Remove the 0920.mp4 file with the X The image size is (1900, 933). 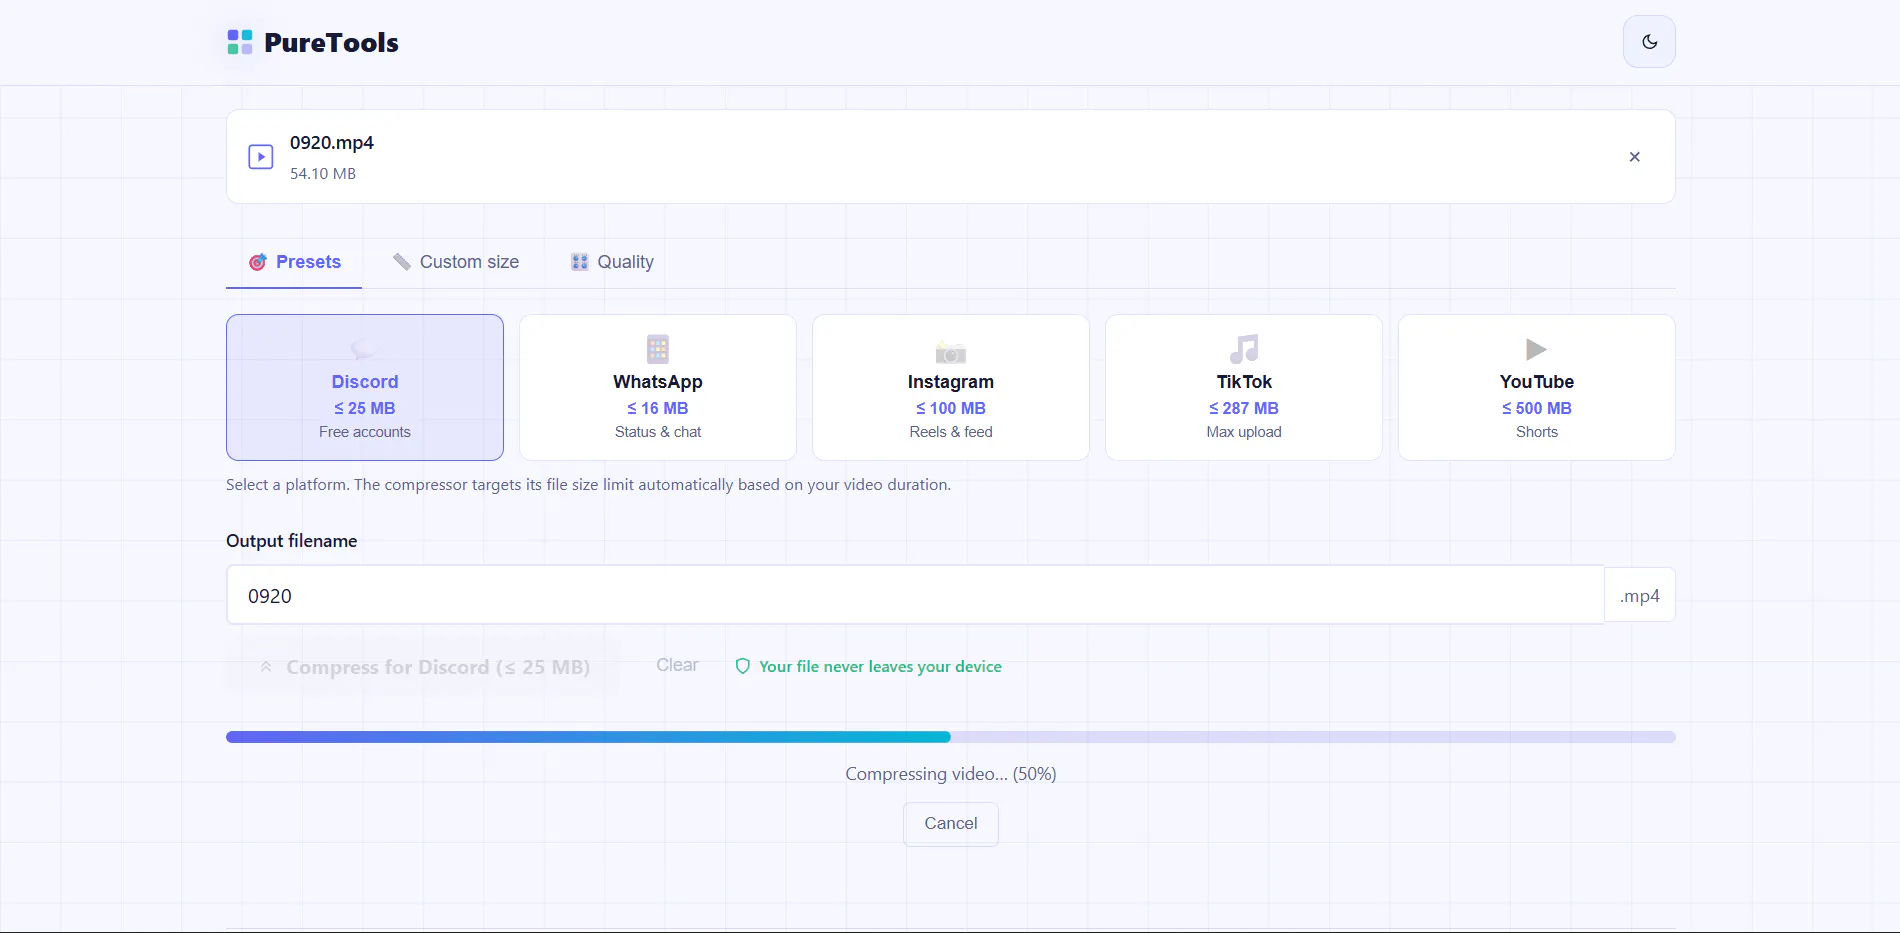tap(1634, 157)
